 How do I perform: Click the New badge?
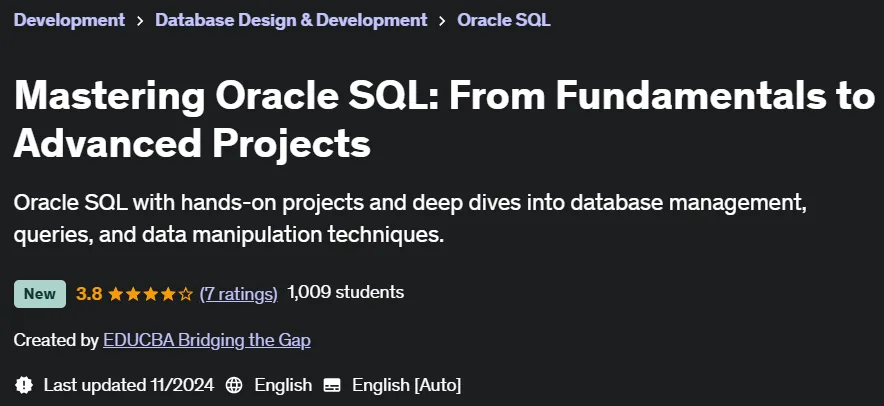click(39, 294)
